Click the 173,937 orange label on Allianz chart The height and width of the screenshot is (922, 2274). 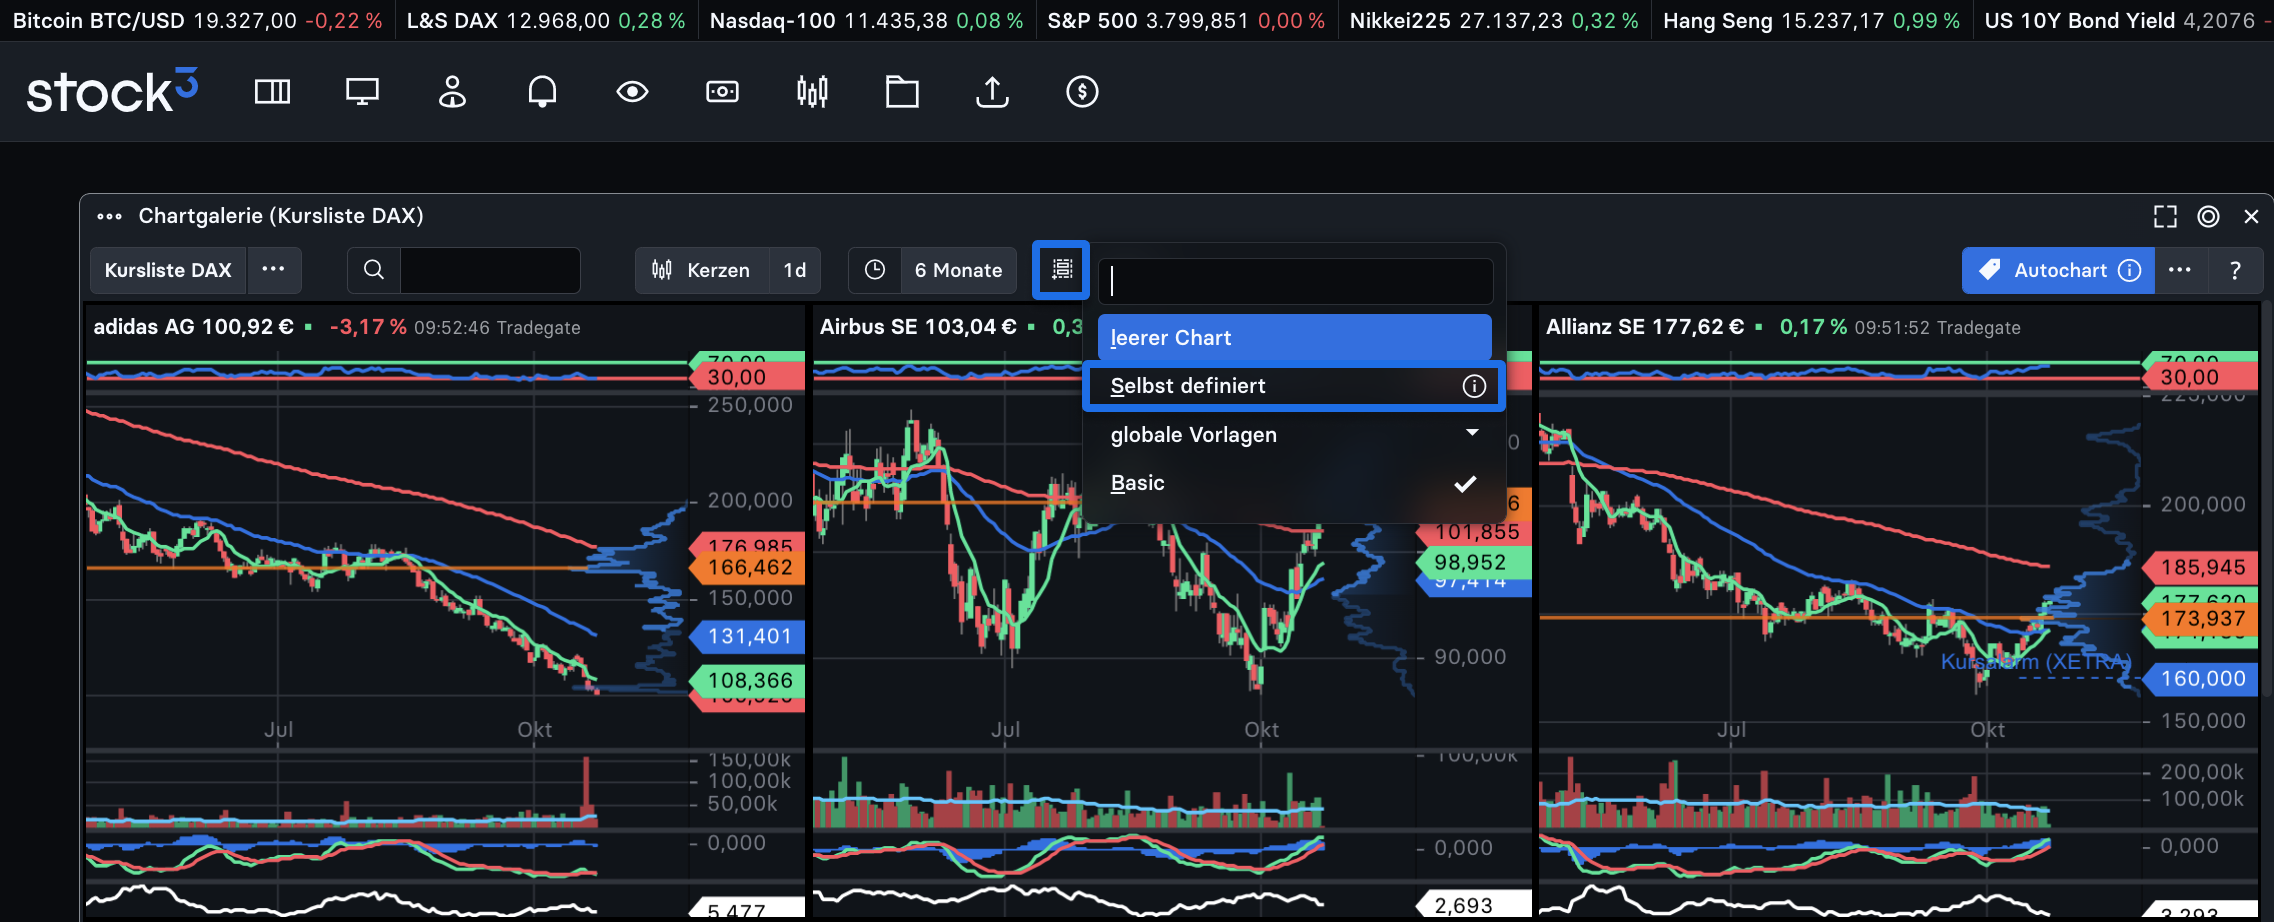point(2200,618)
